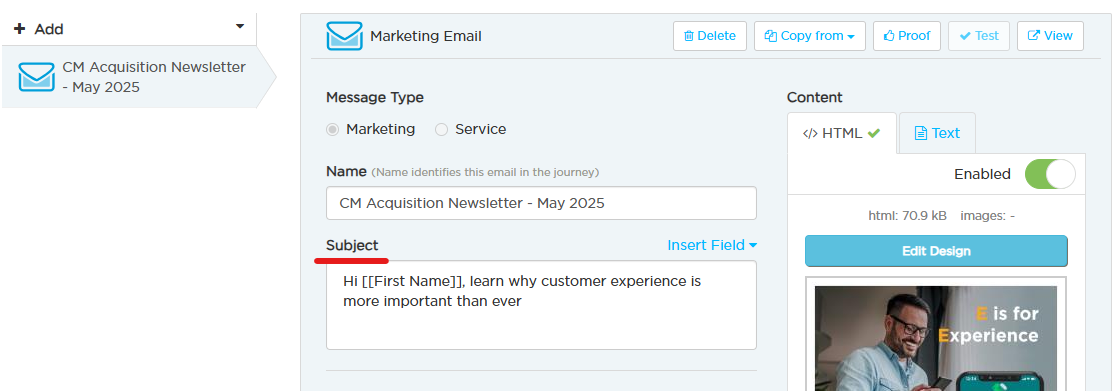Screen dimensions: 1117x391
Task: Click the envelope icon in journey sidebar
Action: click(36, 77)
